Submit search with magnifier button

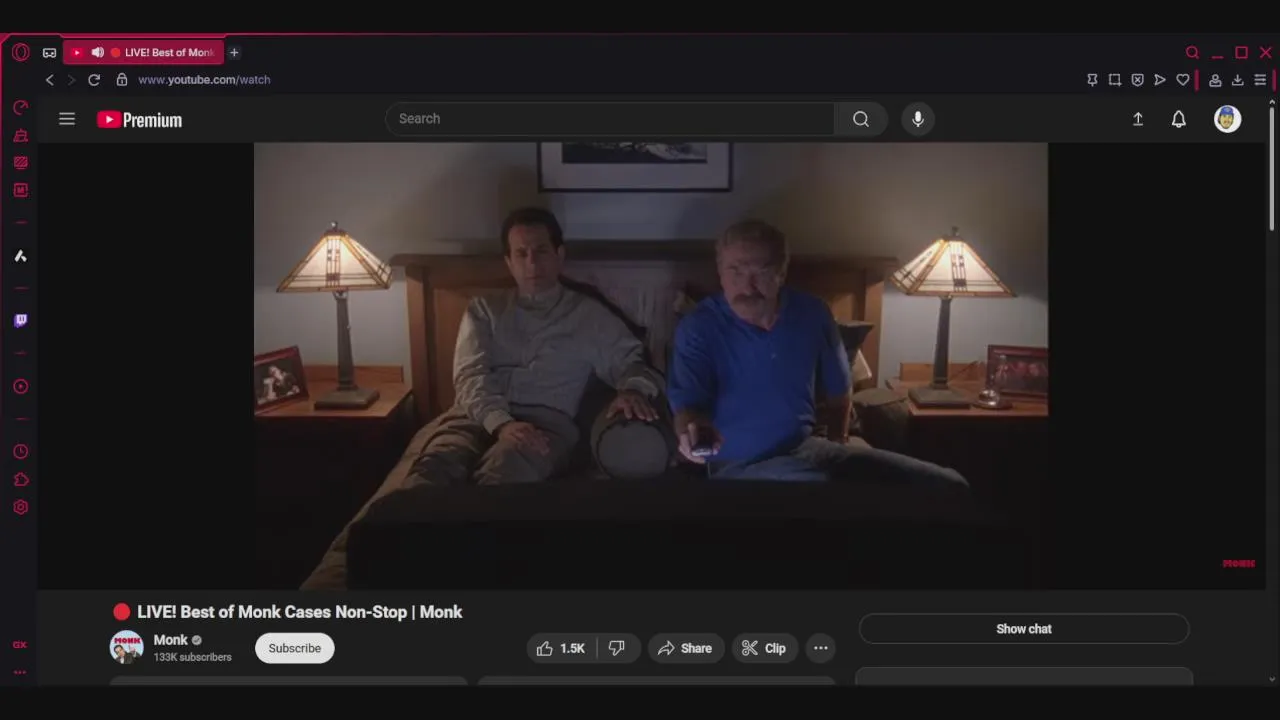click(x=861, y=119)
